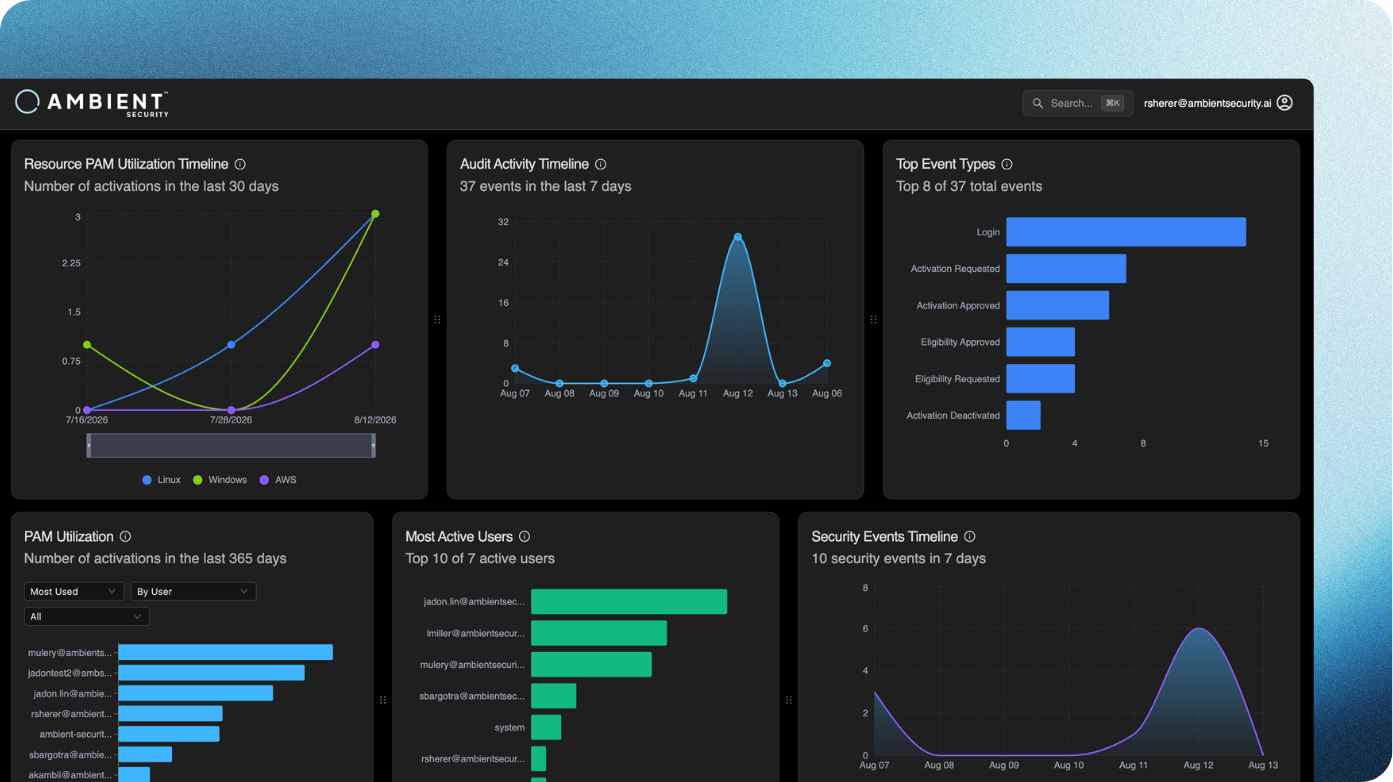This screenshot has height=782, width=1393.
Task: Click the search magnifier icon
Action: 1038,103
